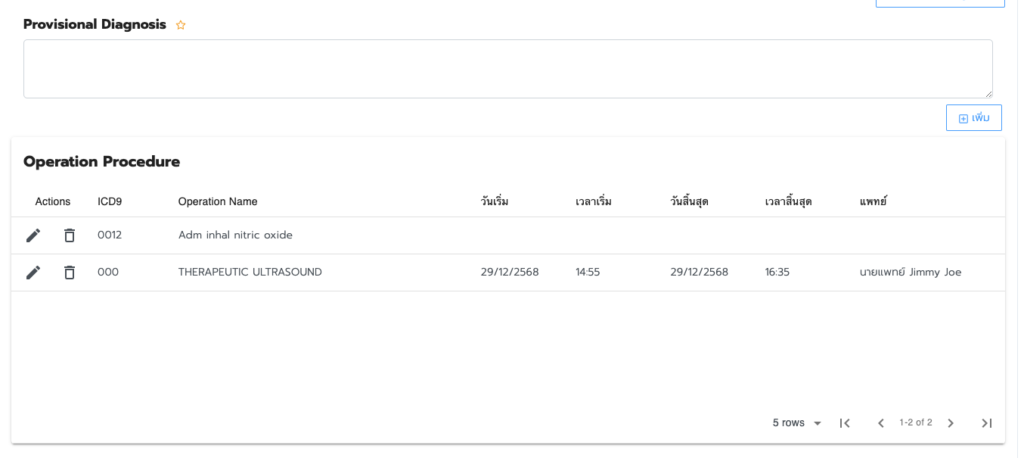Screen dimensions: 1024x458
Task: Click the ICD9 column header
Action: tap(109, 201)
